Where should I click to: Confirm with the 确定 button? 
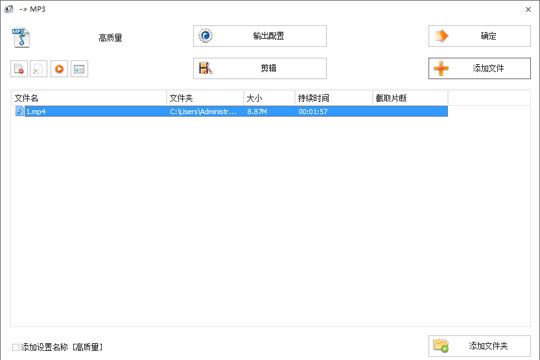pos(479,36)
